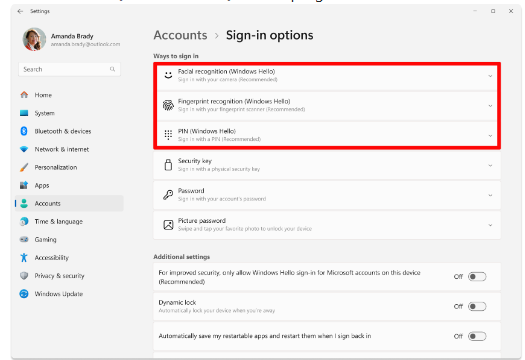Viewport: 525px width, 360px height.
Task: Click the Gaming controller icon
Action: pos(24,239)
